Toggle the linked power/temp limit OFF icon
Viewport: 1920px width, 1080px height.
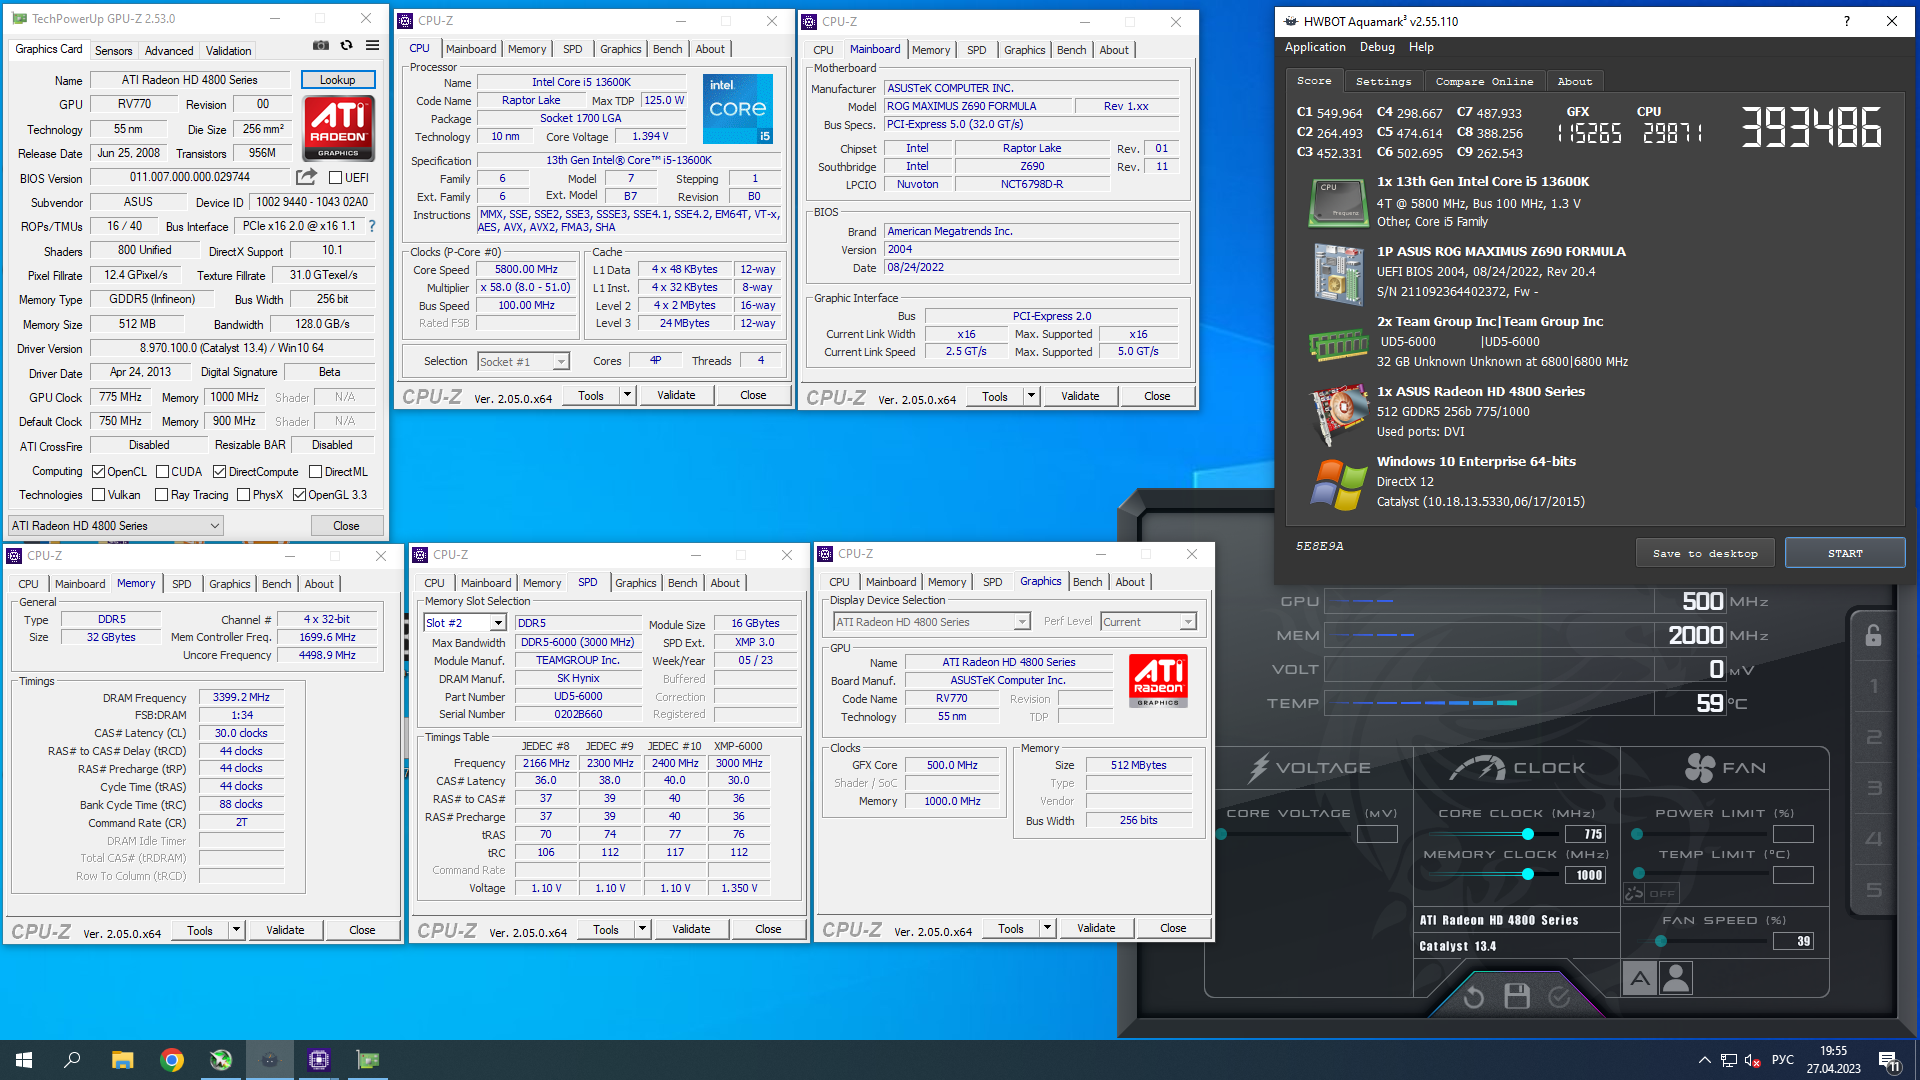(x=1650, y=893)
